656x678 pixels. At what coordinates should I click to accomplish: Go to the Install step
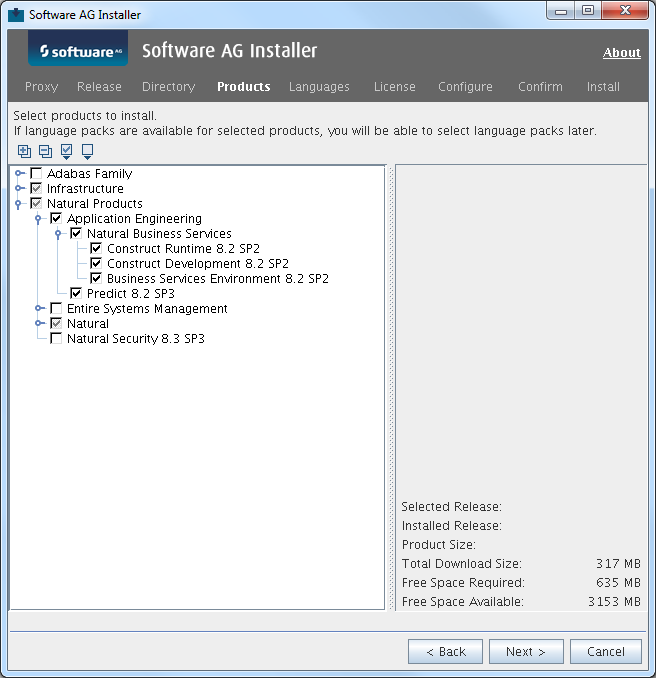603,87
